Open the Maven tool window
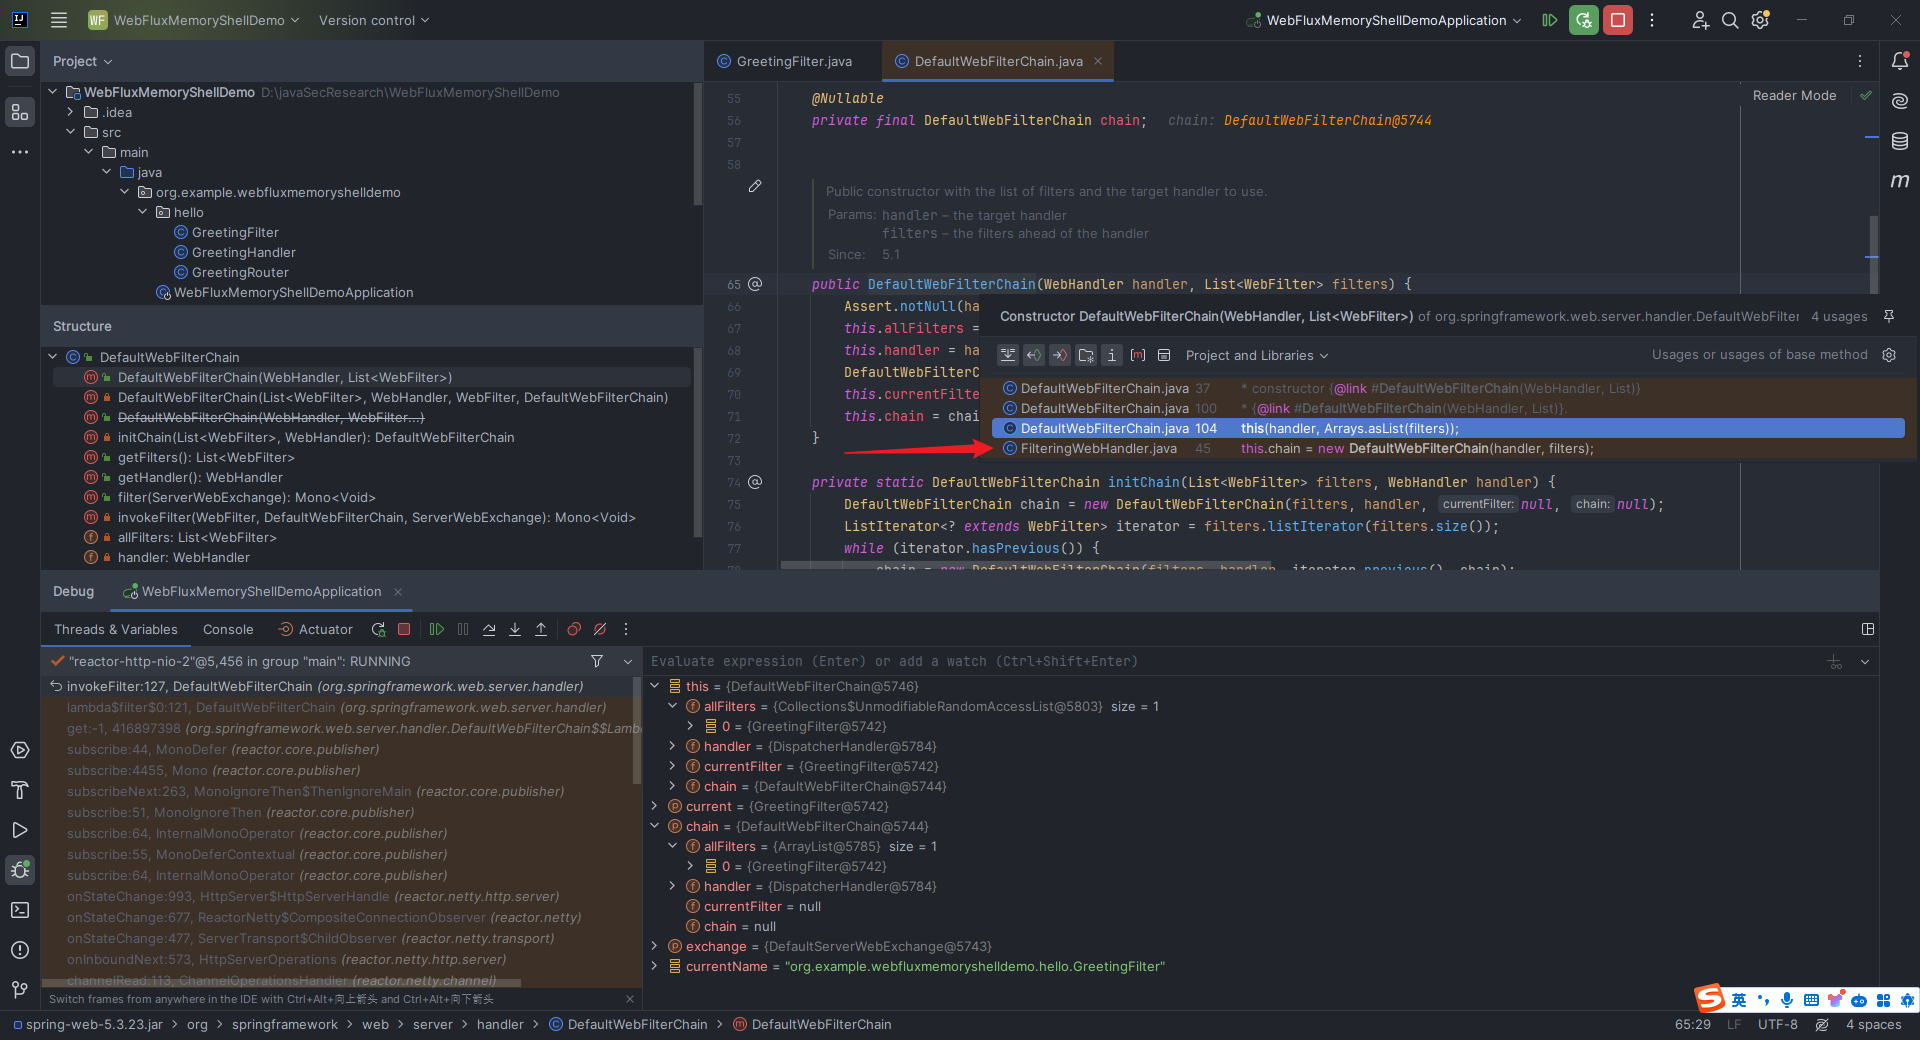Viewport: 1920px width, 1040px height. pyautogui.click(x=1900, y=181)
